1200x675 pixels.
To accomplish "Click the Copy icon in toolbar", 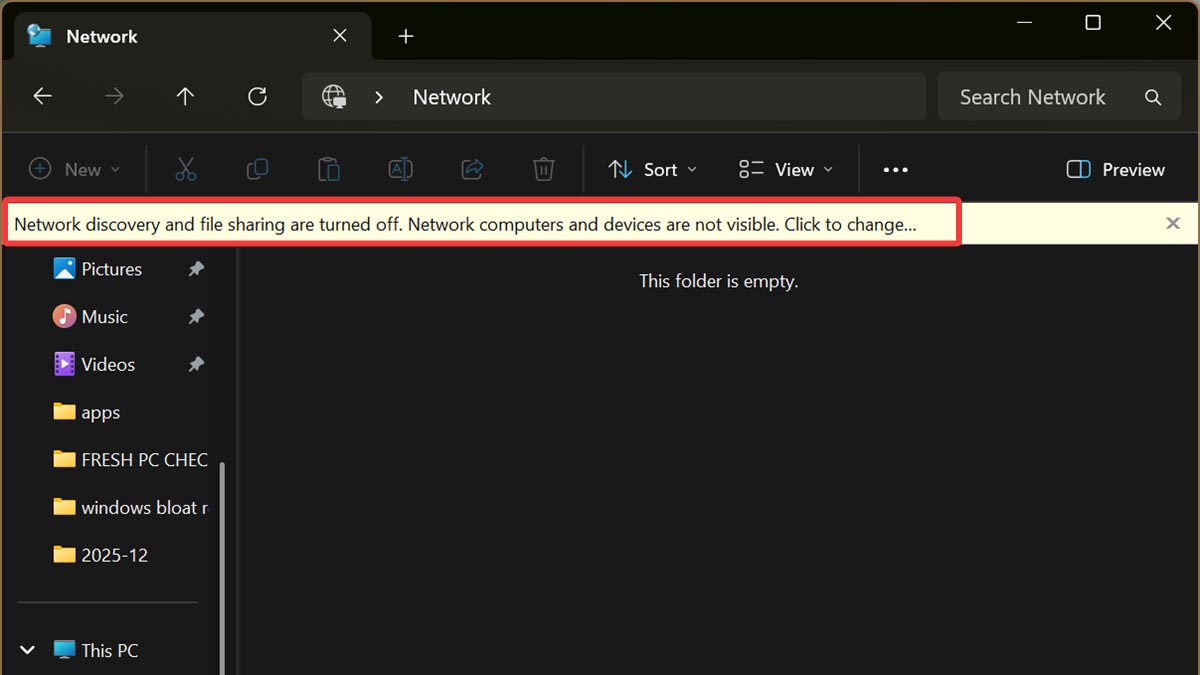I will click(x=257, y=170).
